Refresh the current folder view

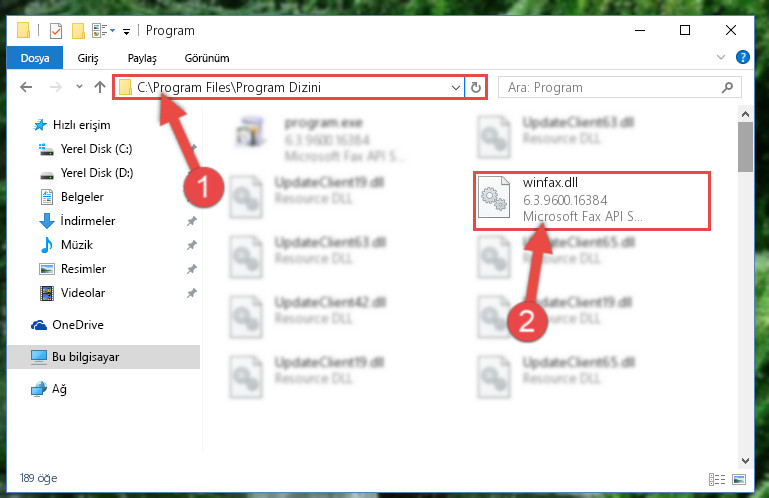(x=476, y=87)
